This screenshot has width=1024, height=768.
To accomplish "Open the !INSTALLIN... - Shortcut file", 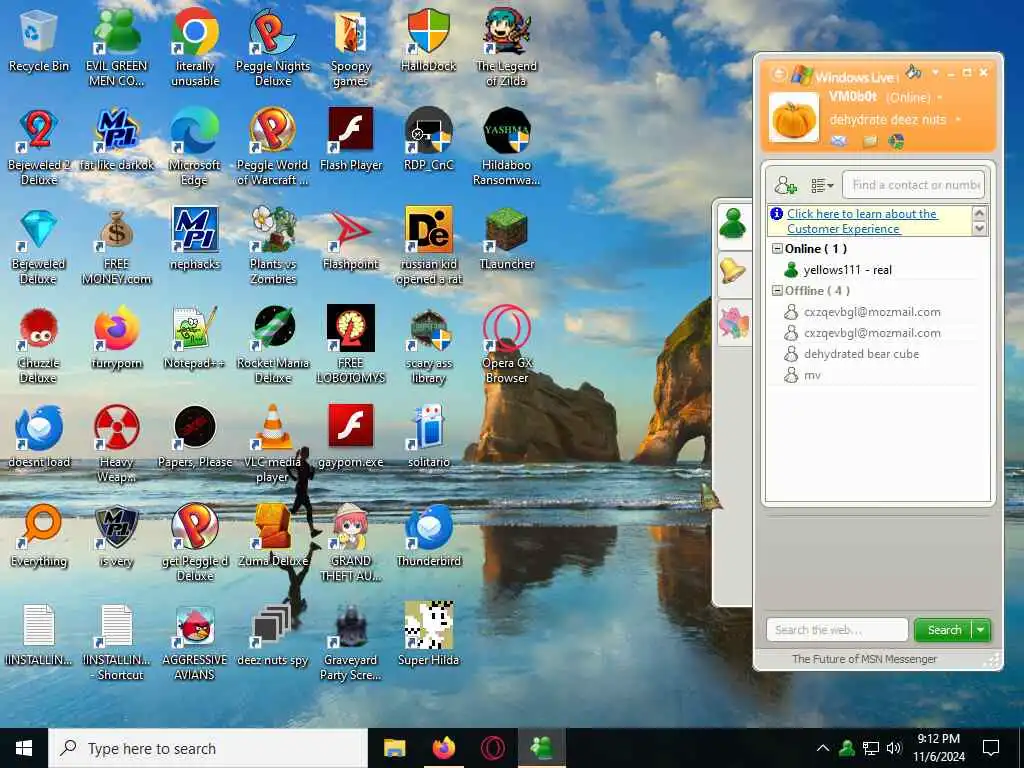I will 116,643.
